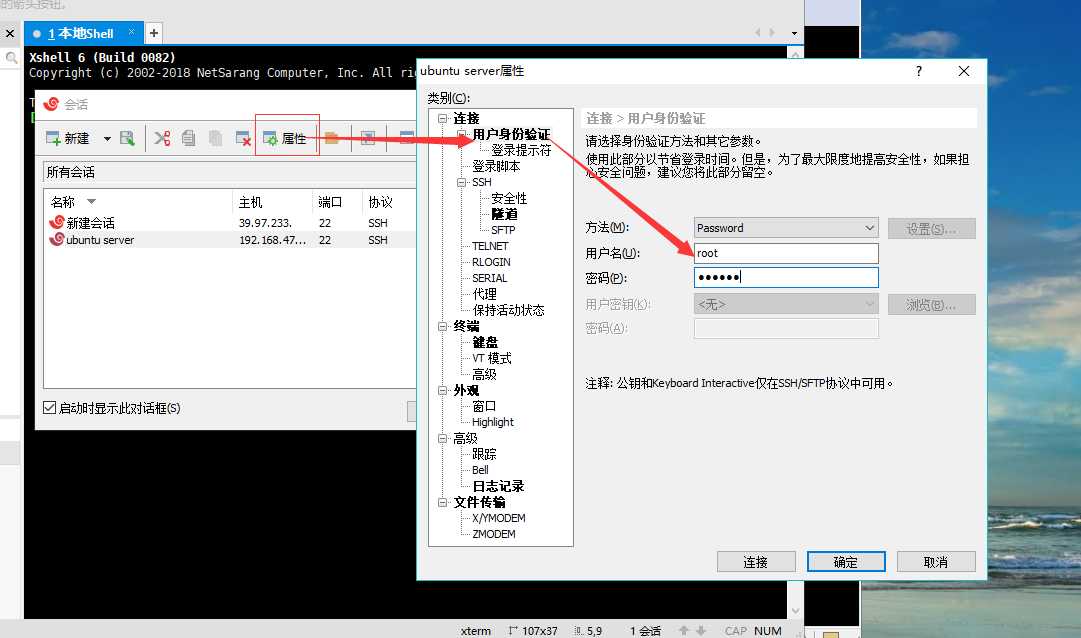Click the search magnifier icon in left sidebar
Viewport: 1081px width, 638px height.
(x=12, y=58)
